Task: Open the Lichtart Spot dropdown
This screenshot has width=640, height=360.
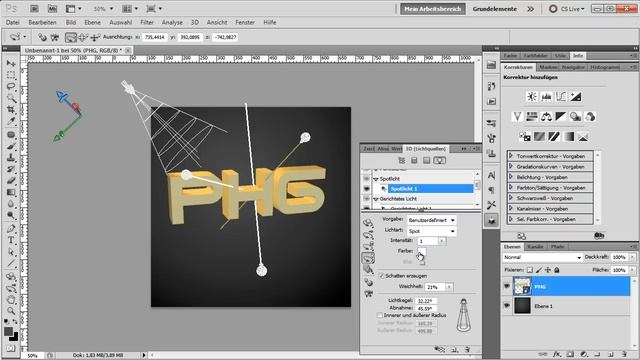Action: pyautogui.click(x=432, y=231)
